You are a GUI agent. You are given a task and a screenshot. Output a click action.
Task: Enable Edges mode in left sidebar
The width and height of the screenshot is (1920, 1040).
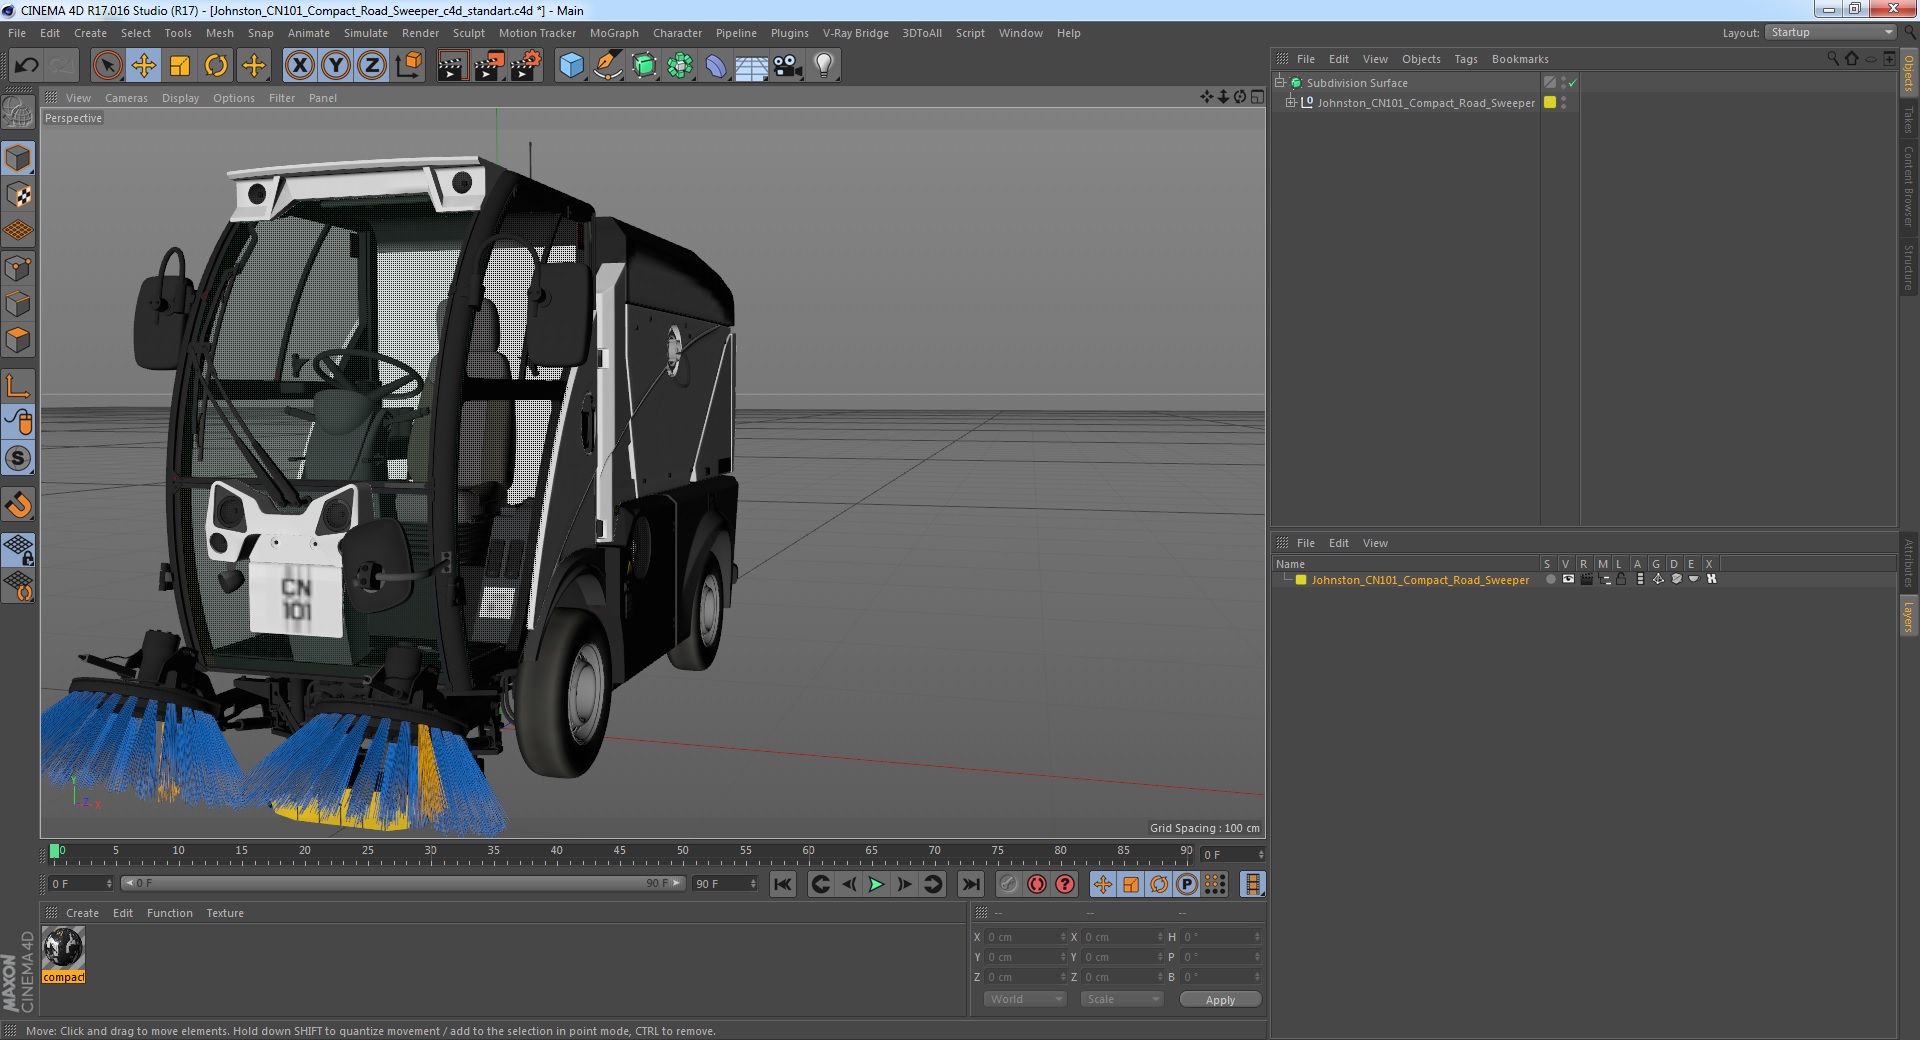click(19, 304)
